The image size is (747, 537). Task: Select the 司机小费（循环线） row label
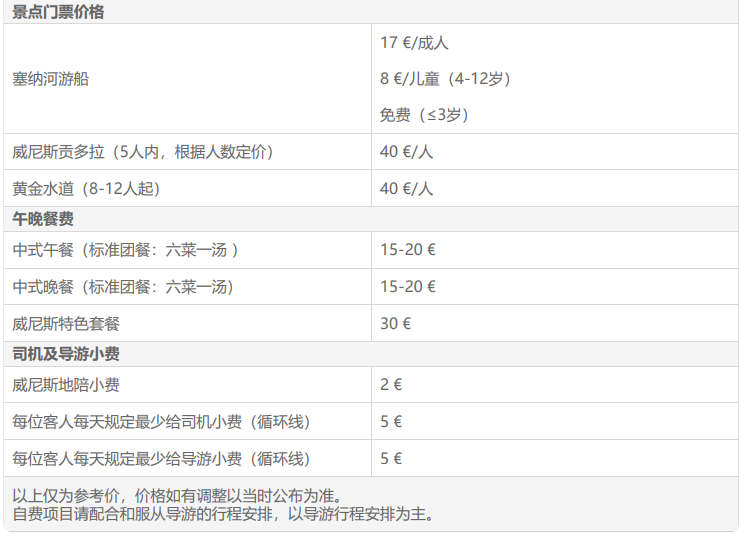tap(160, 422)
